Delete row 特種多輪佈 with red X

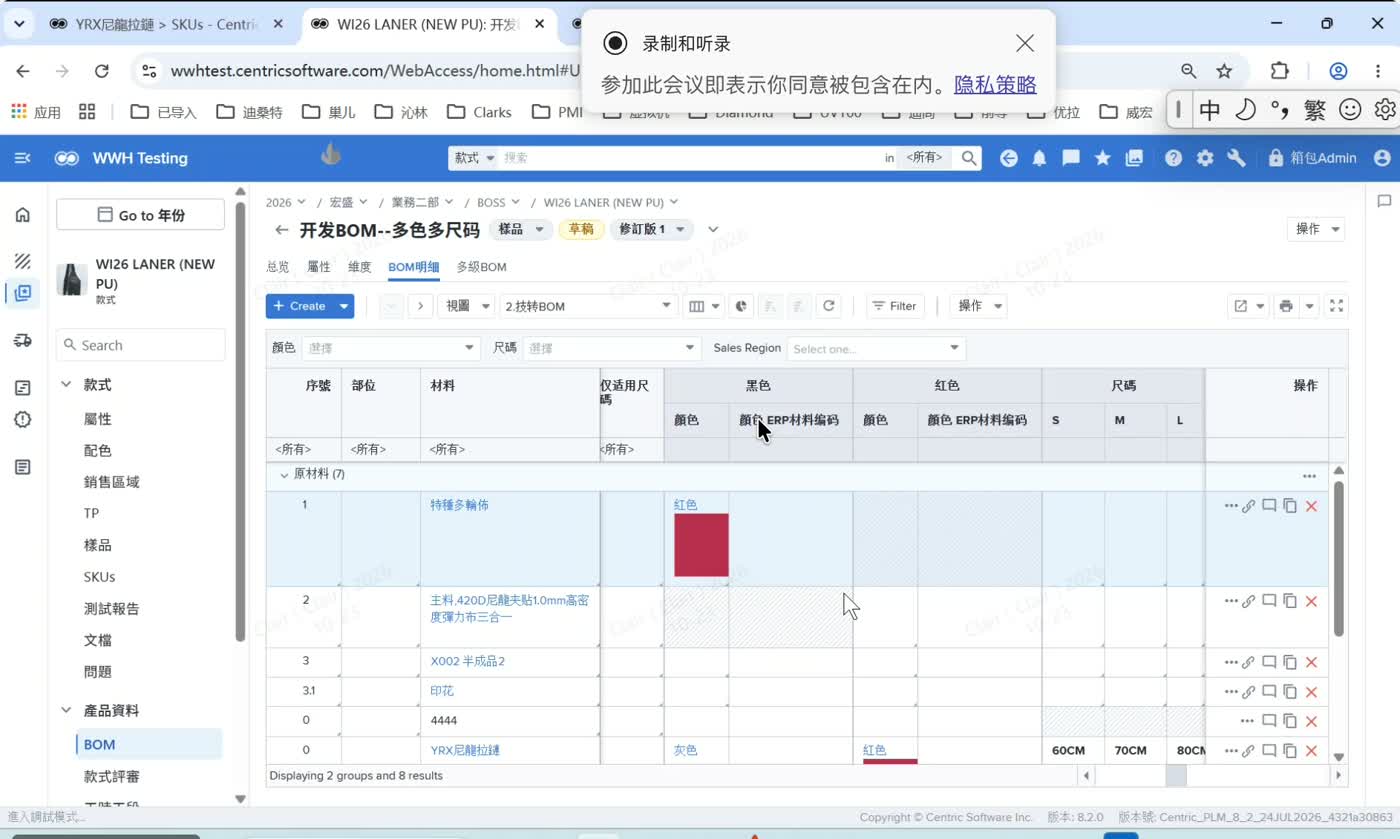click(x=1311, y=506)
